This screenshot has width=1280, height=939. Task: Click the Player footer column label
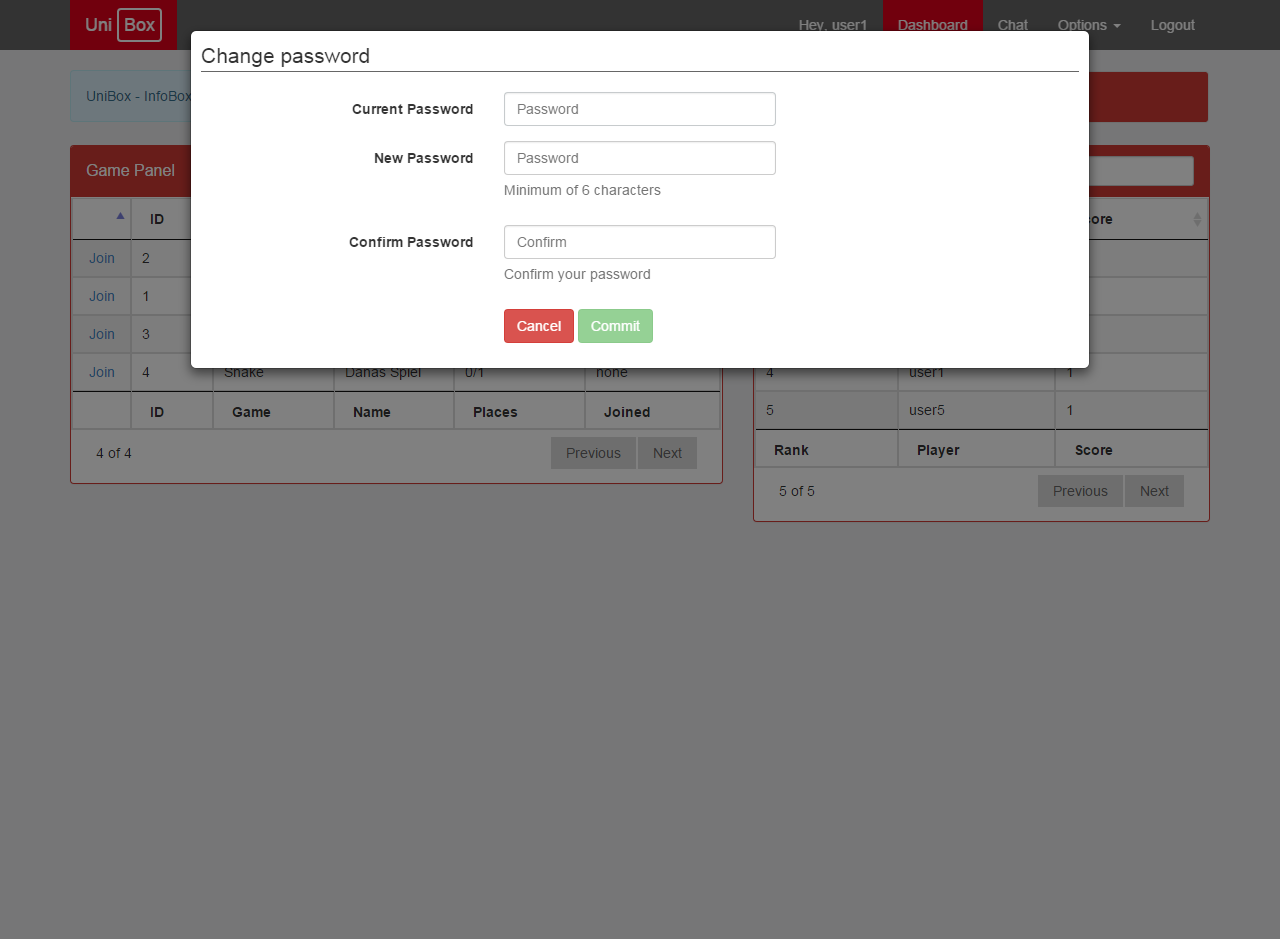click(938, 450)
